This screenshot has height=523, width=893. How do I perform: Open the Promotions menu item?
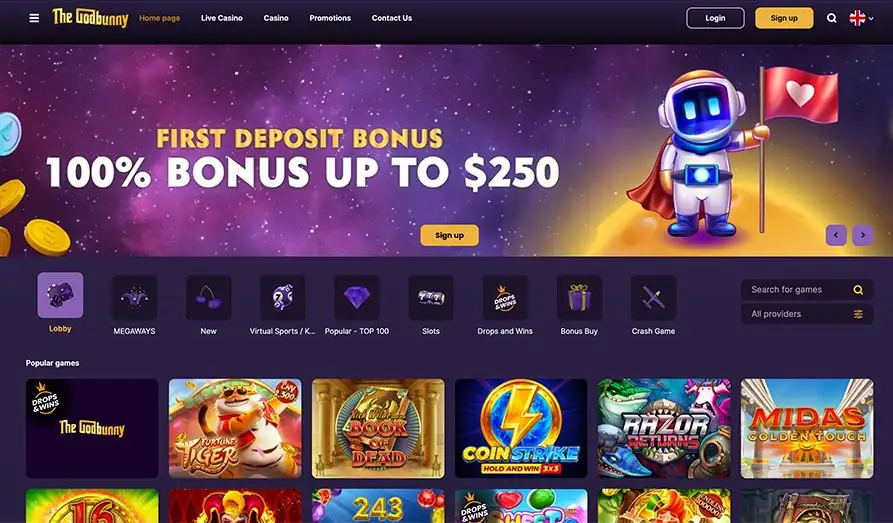point(330,18)
